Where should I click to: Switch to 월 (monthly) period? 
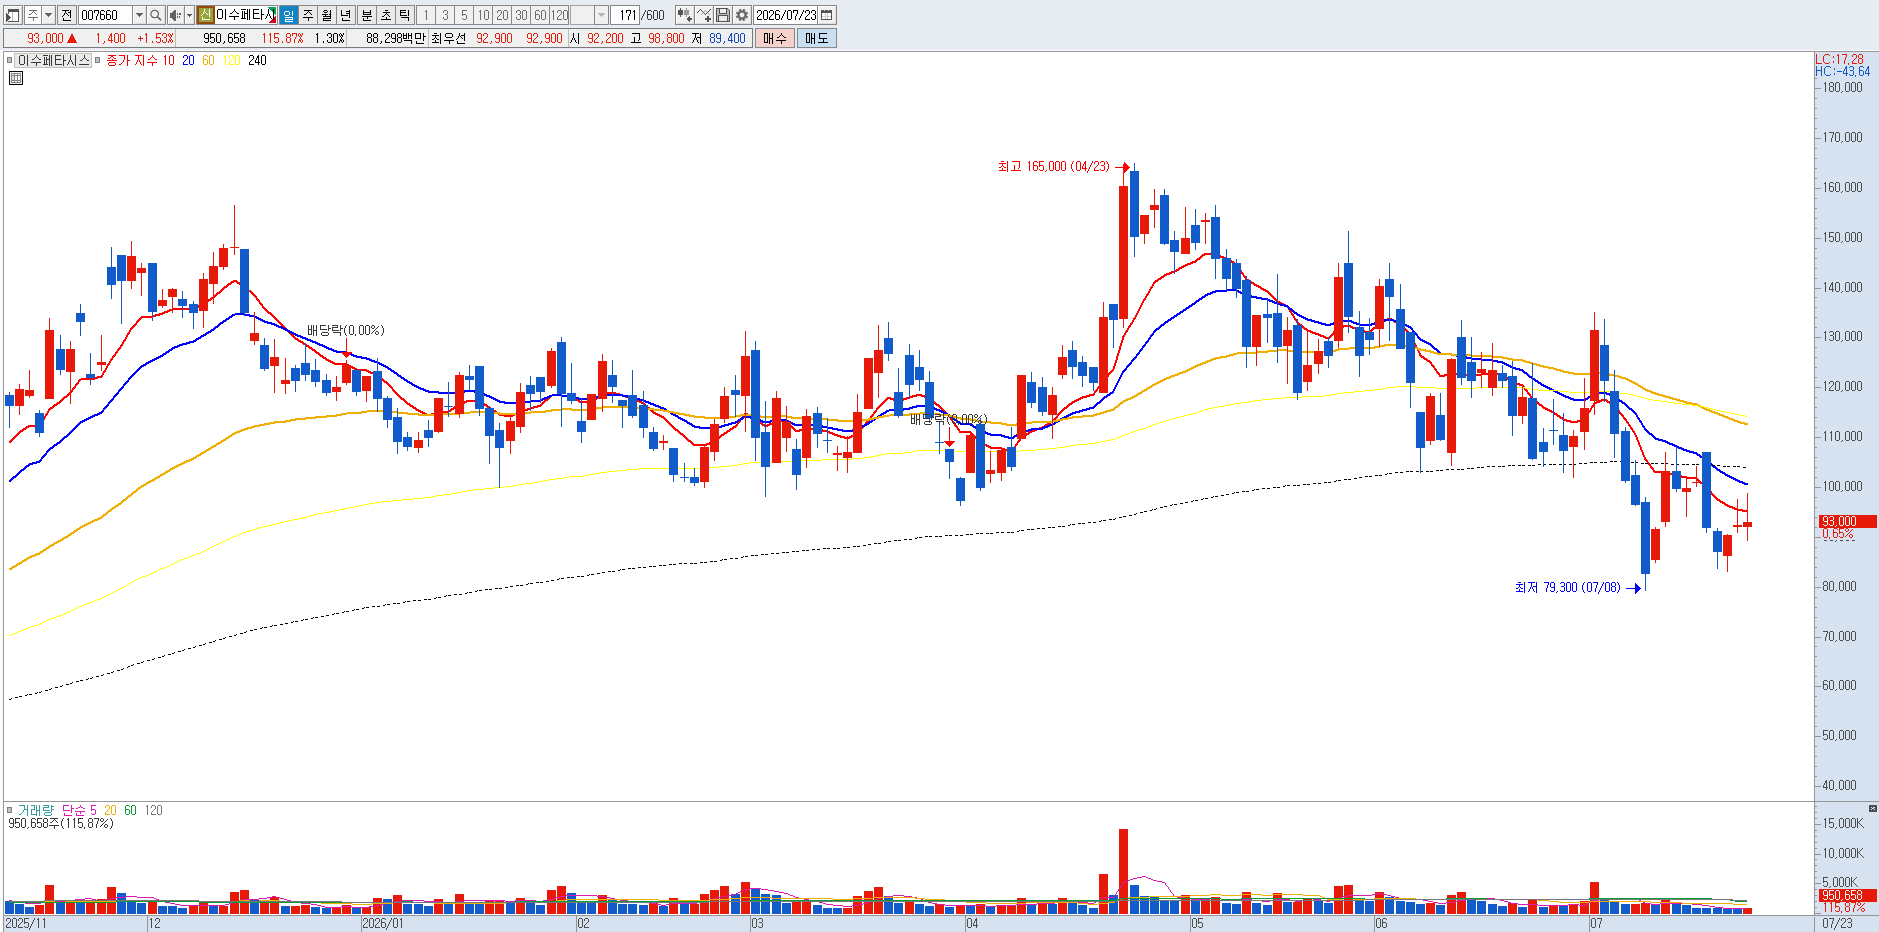327,15
